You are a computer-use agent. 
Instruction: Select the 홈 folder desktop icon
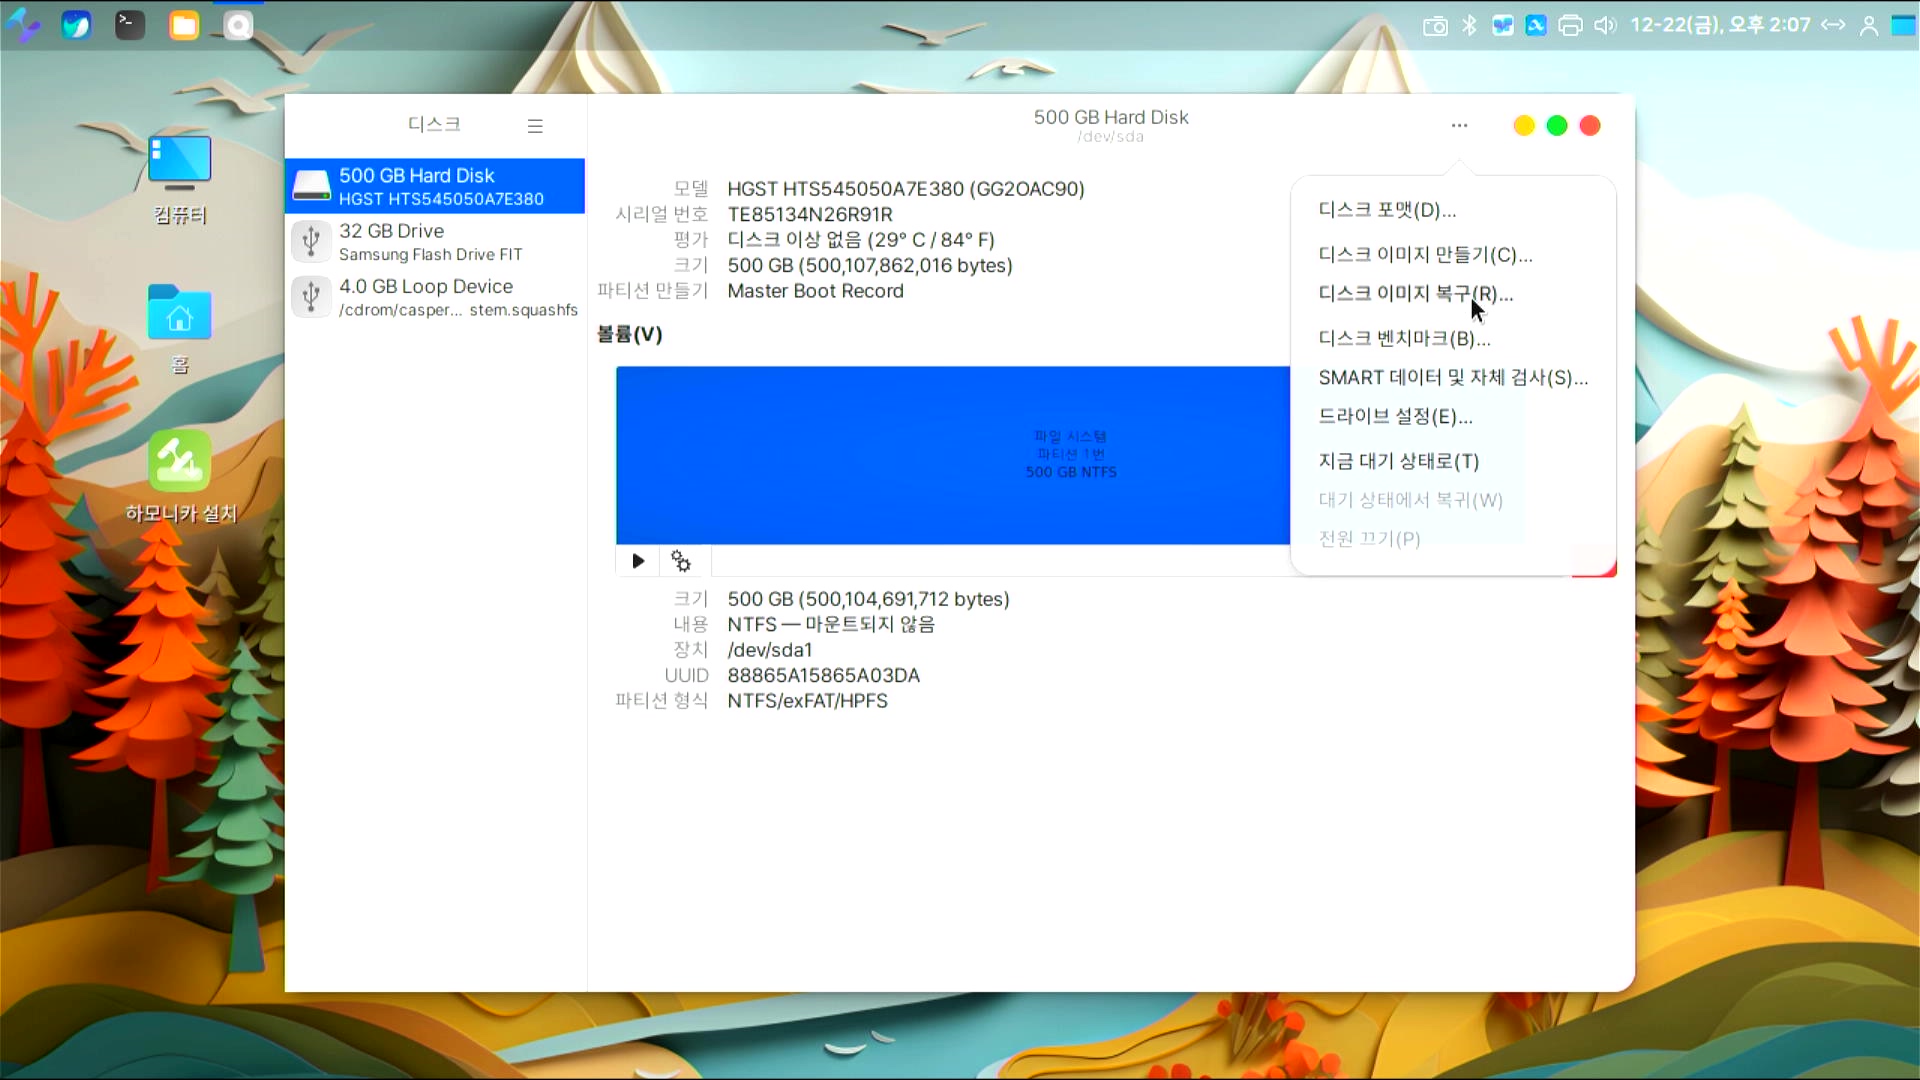[180, 329]
